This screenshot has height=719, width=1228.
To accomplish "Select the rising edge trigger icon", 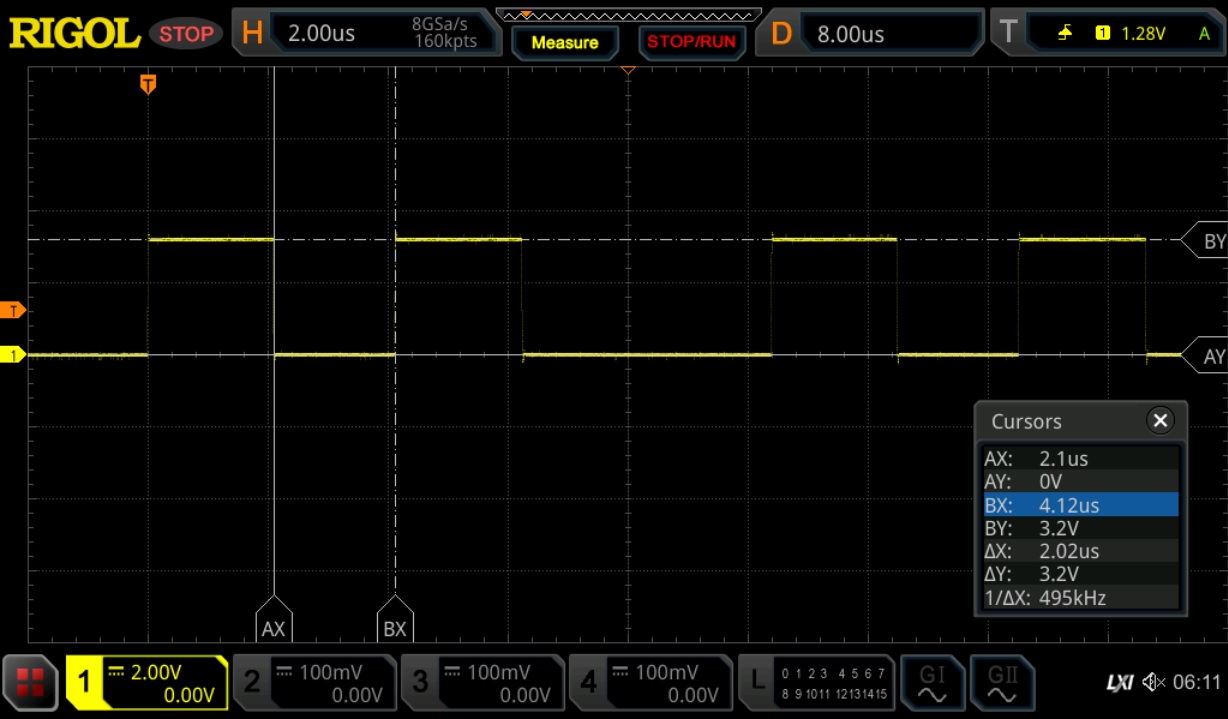I will (x=1066, y=33).
